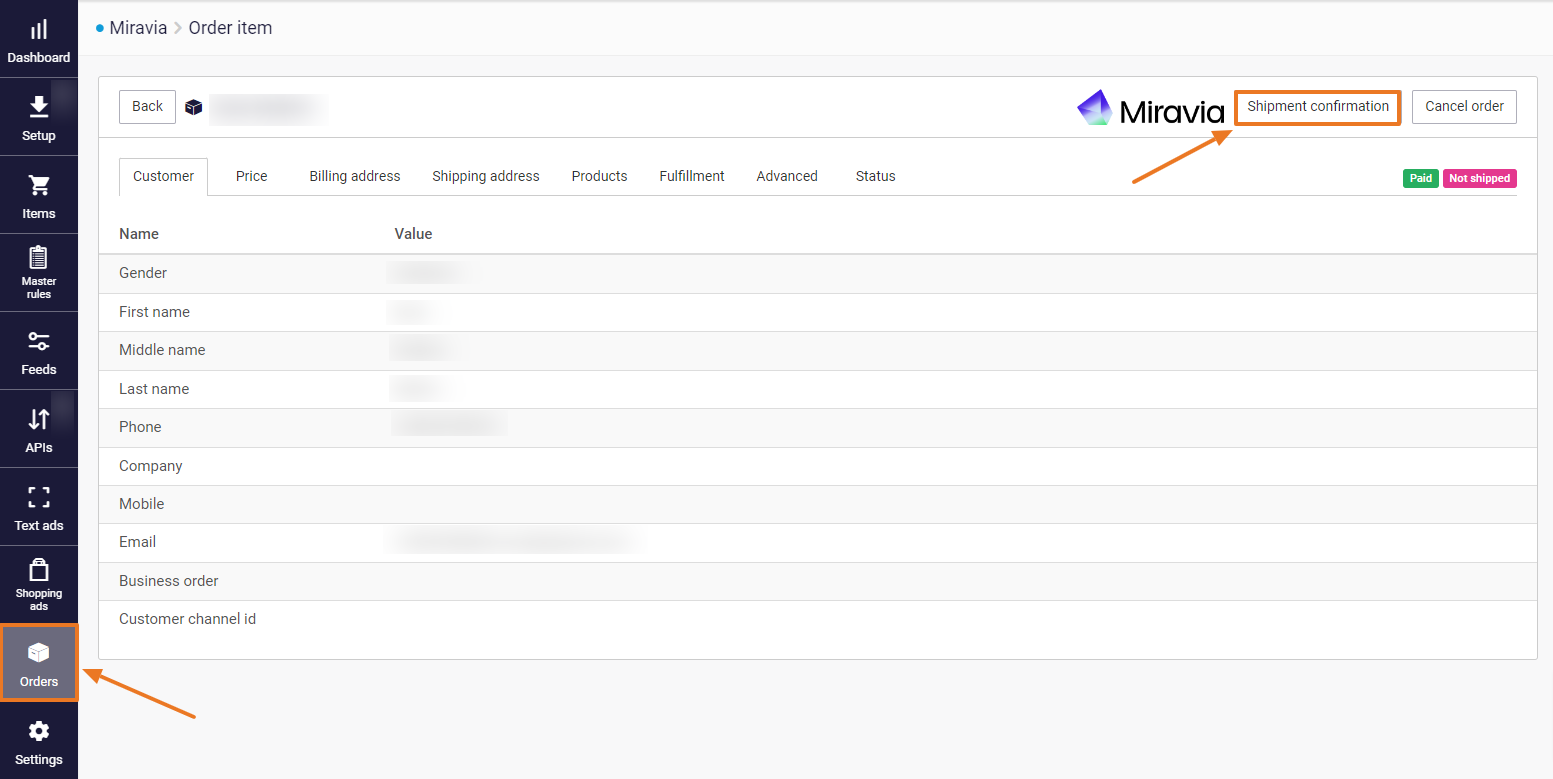Screen dimensions: 1553x779
Task: Select the Feeds sidebar icon
Action: (x=38, y=350)
